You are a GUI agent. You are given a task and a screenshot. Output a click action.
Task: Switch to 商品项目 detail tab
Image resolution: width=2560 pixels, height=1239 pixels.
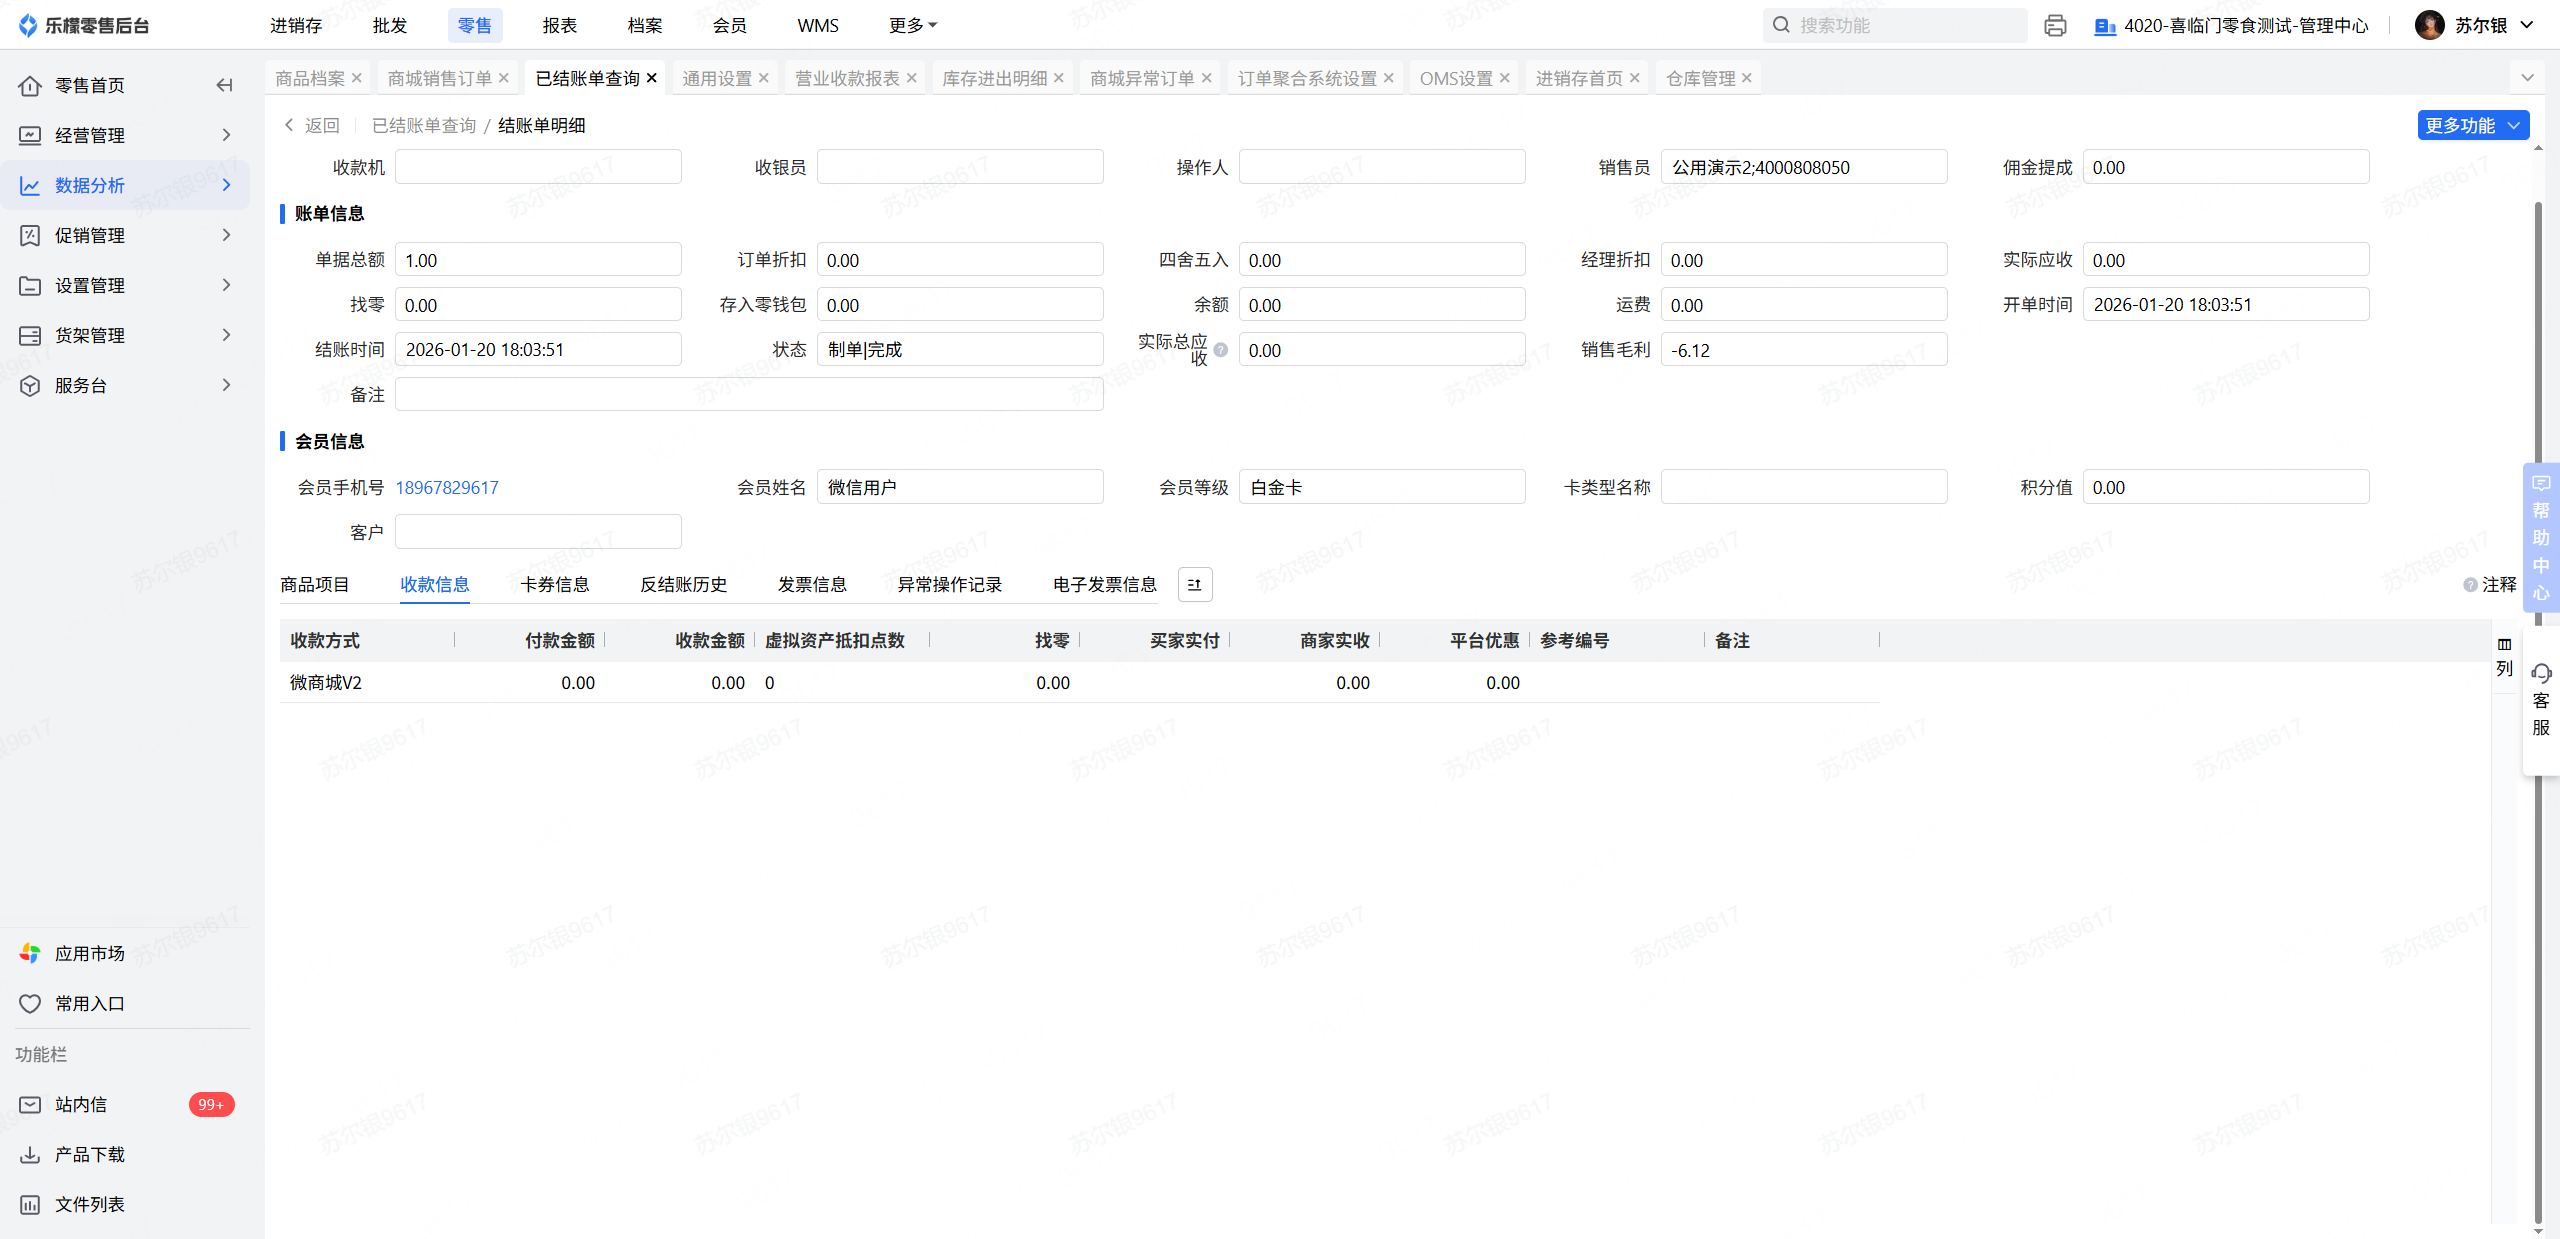click(314, 585)
